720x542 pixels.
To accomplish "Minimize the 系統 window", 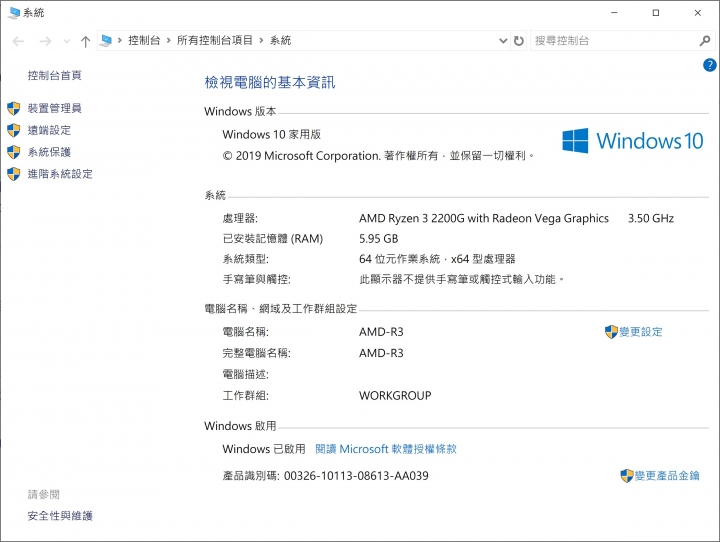I will click(x=614, y=12).
